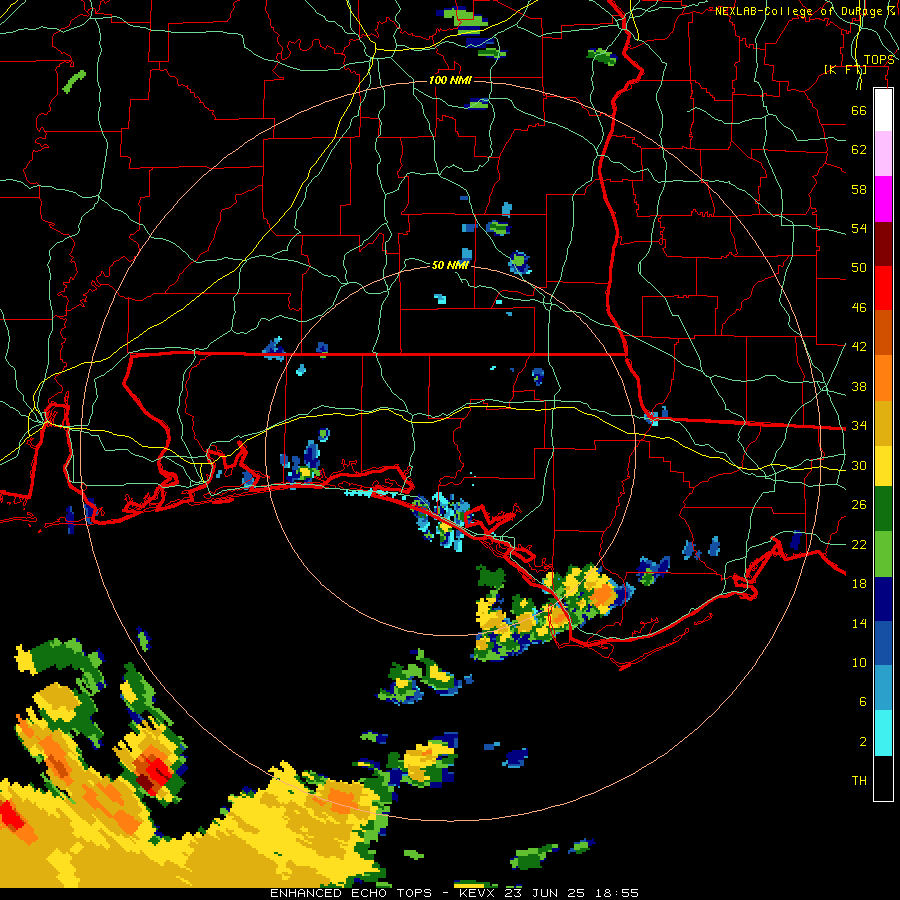Click the "10" legend value

coord(859,662)
